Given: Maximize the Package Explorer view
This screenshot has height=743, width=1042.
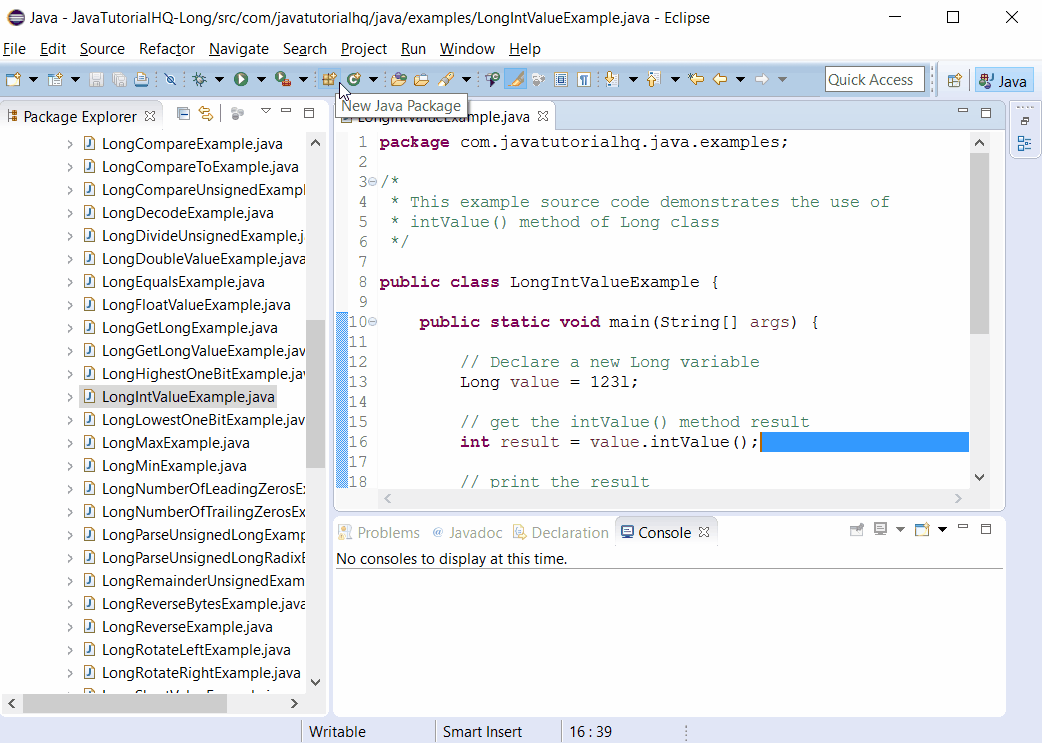Looking at the screenshot, I should point(309,113).
